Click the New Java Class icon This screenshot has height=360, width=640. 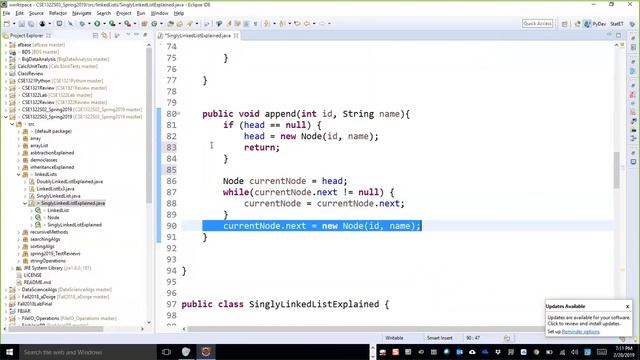[154, 24]
